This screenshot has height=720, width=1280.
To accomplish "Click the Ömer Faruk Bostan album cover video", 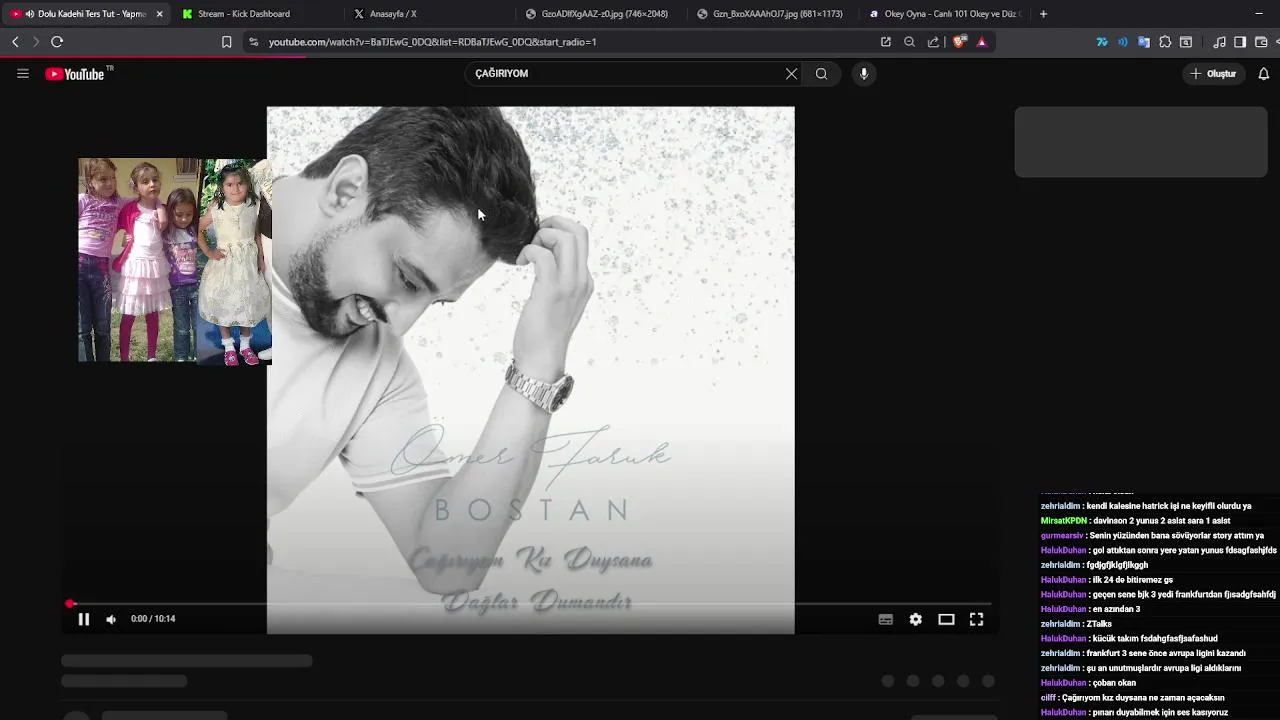I will point(530,370).
